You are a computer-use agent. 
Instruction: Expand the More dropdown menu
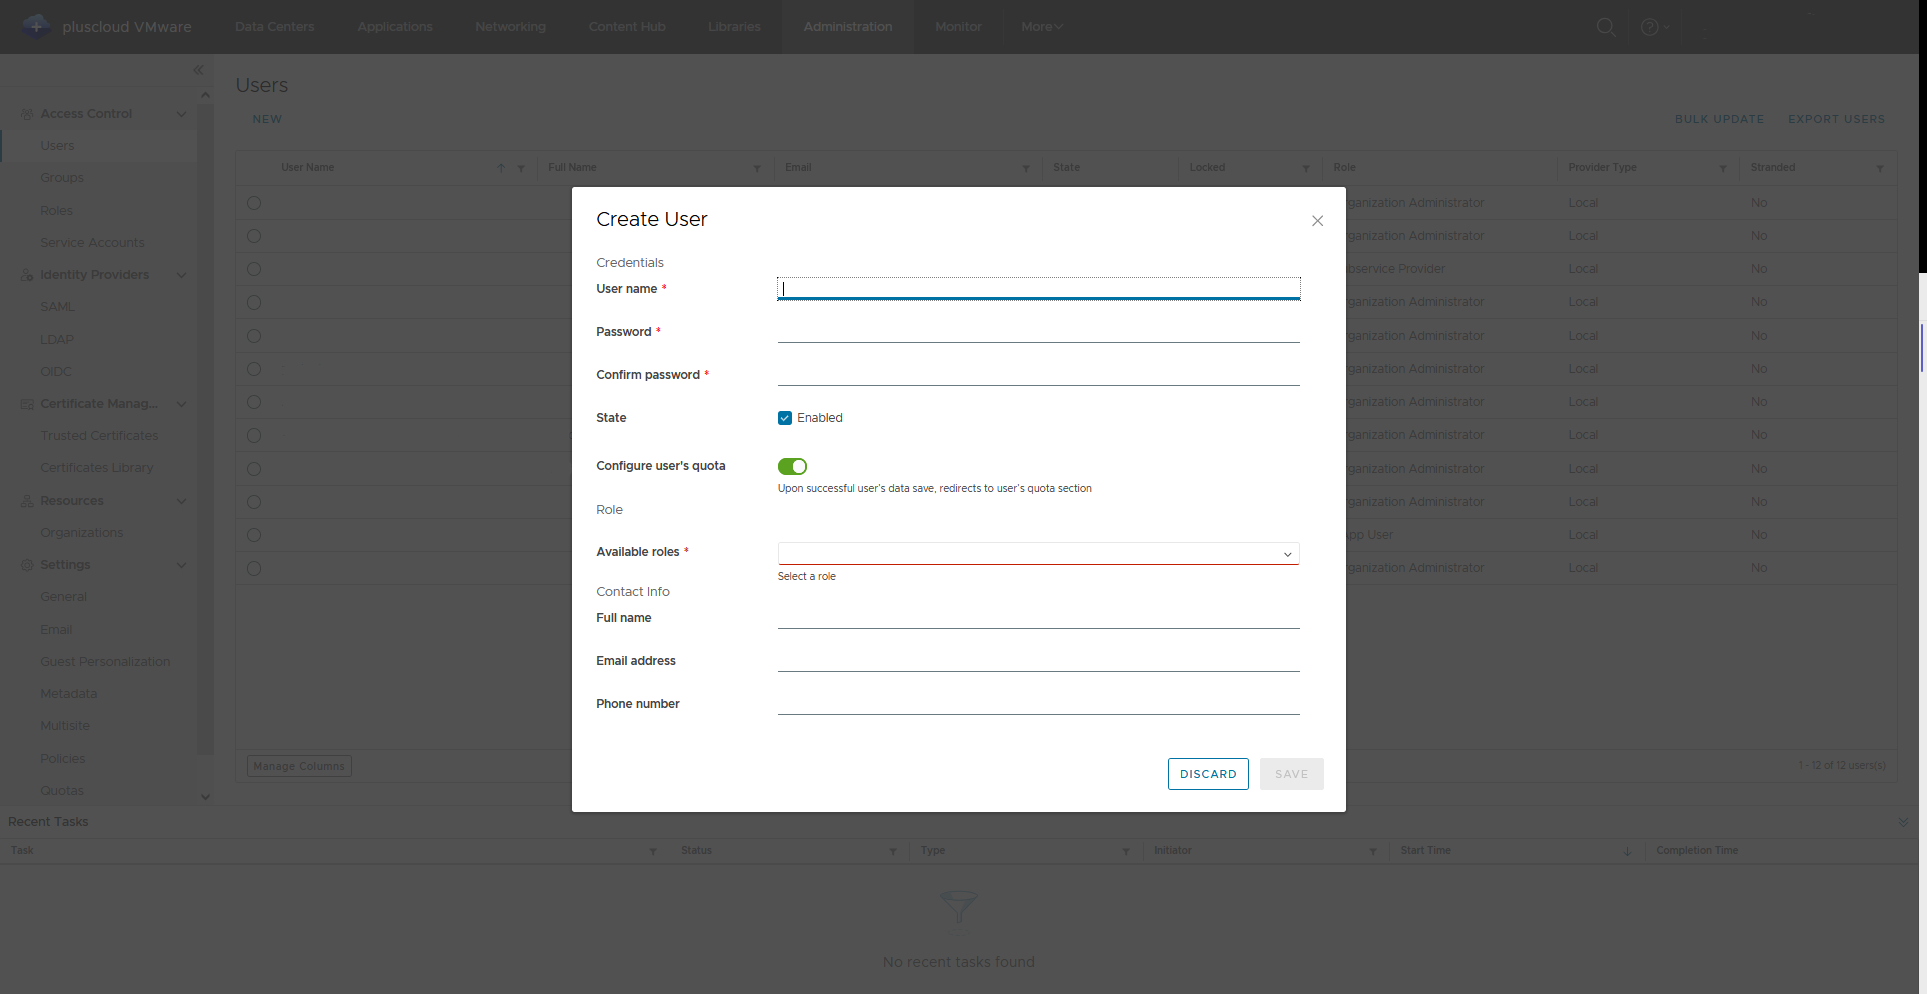1042,27
